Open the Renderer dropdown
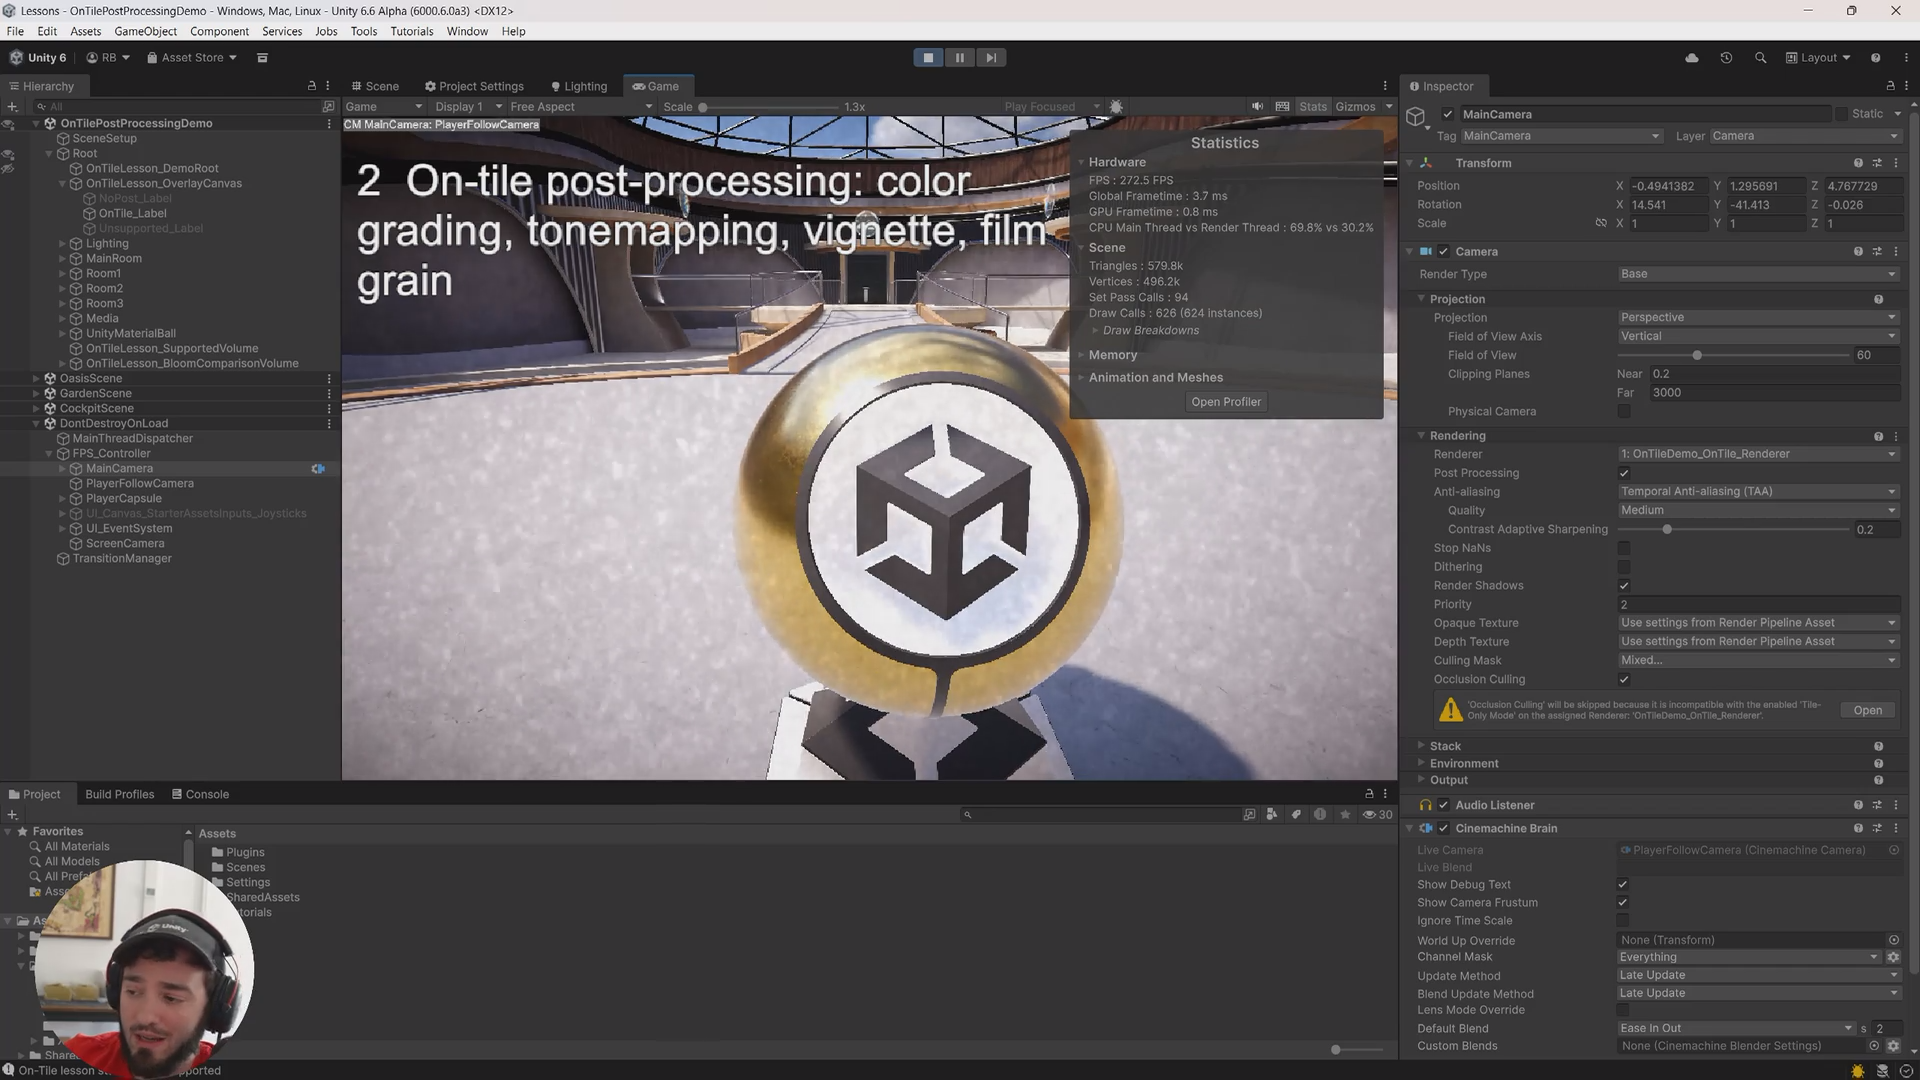The image size is (1920, 1080). point(1758,455)
